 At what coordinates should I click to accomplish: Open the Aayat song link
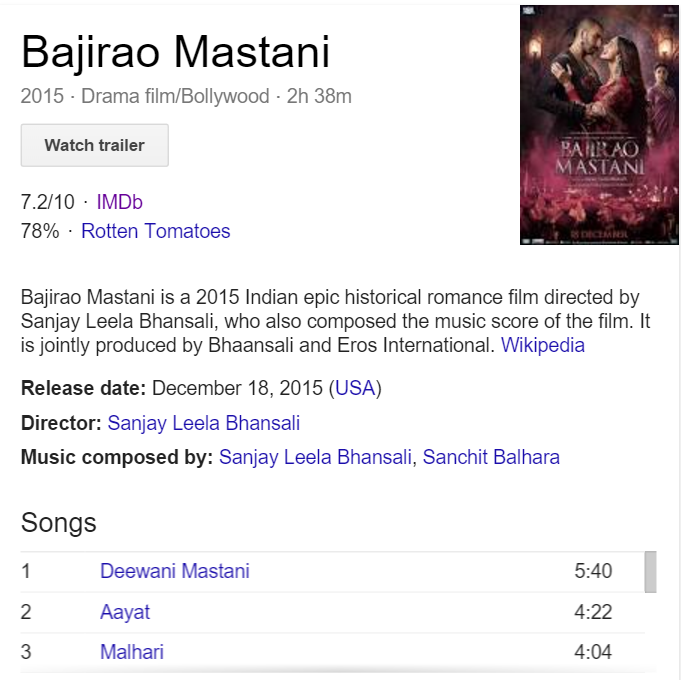(x=125, y=612)
